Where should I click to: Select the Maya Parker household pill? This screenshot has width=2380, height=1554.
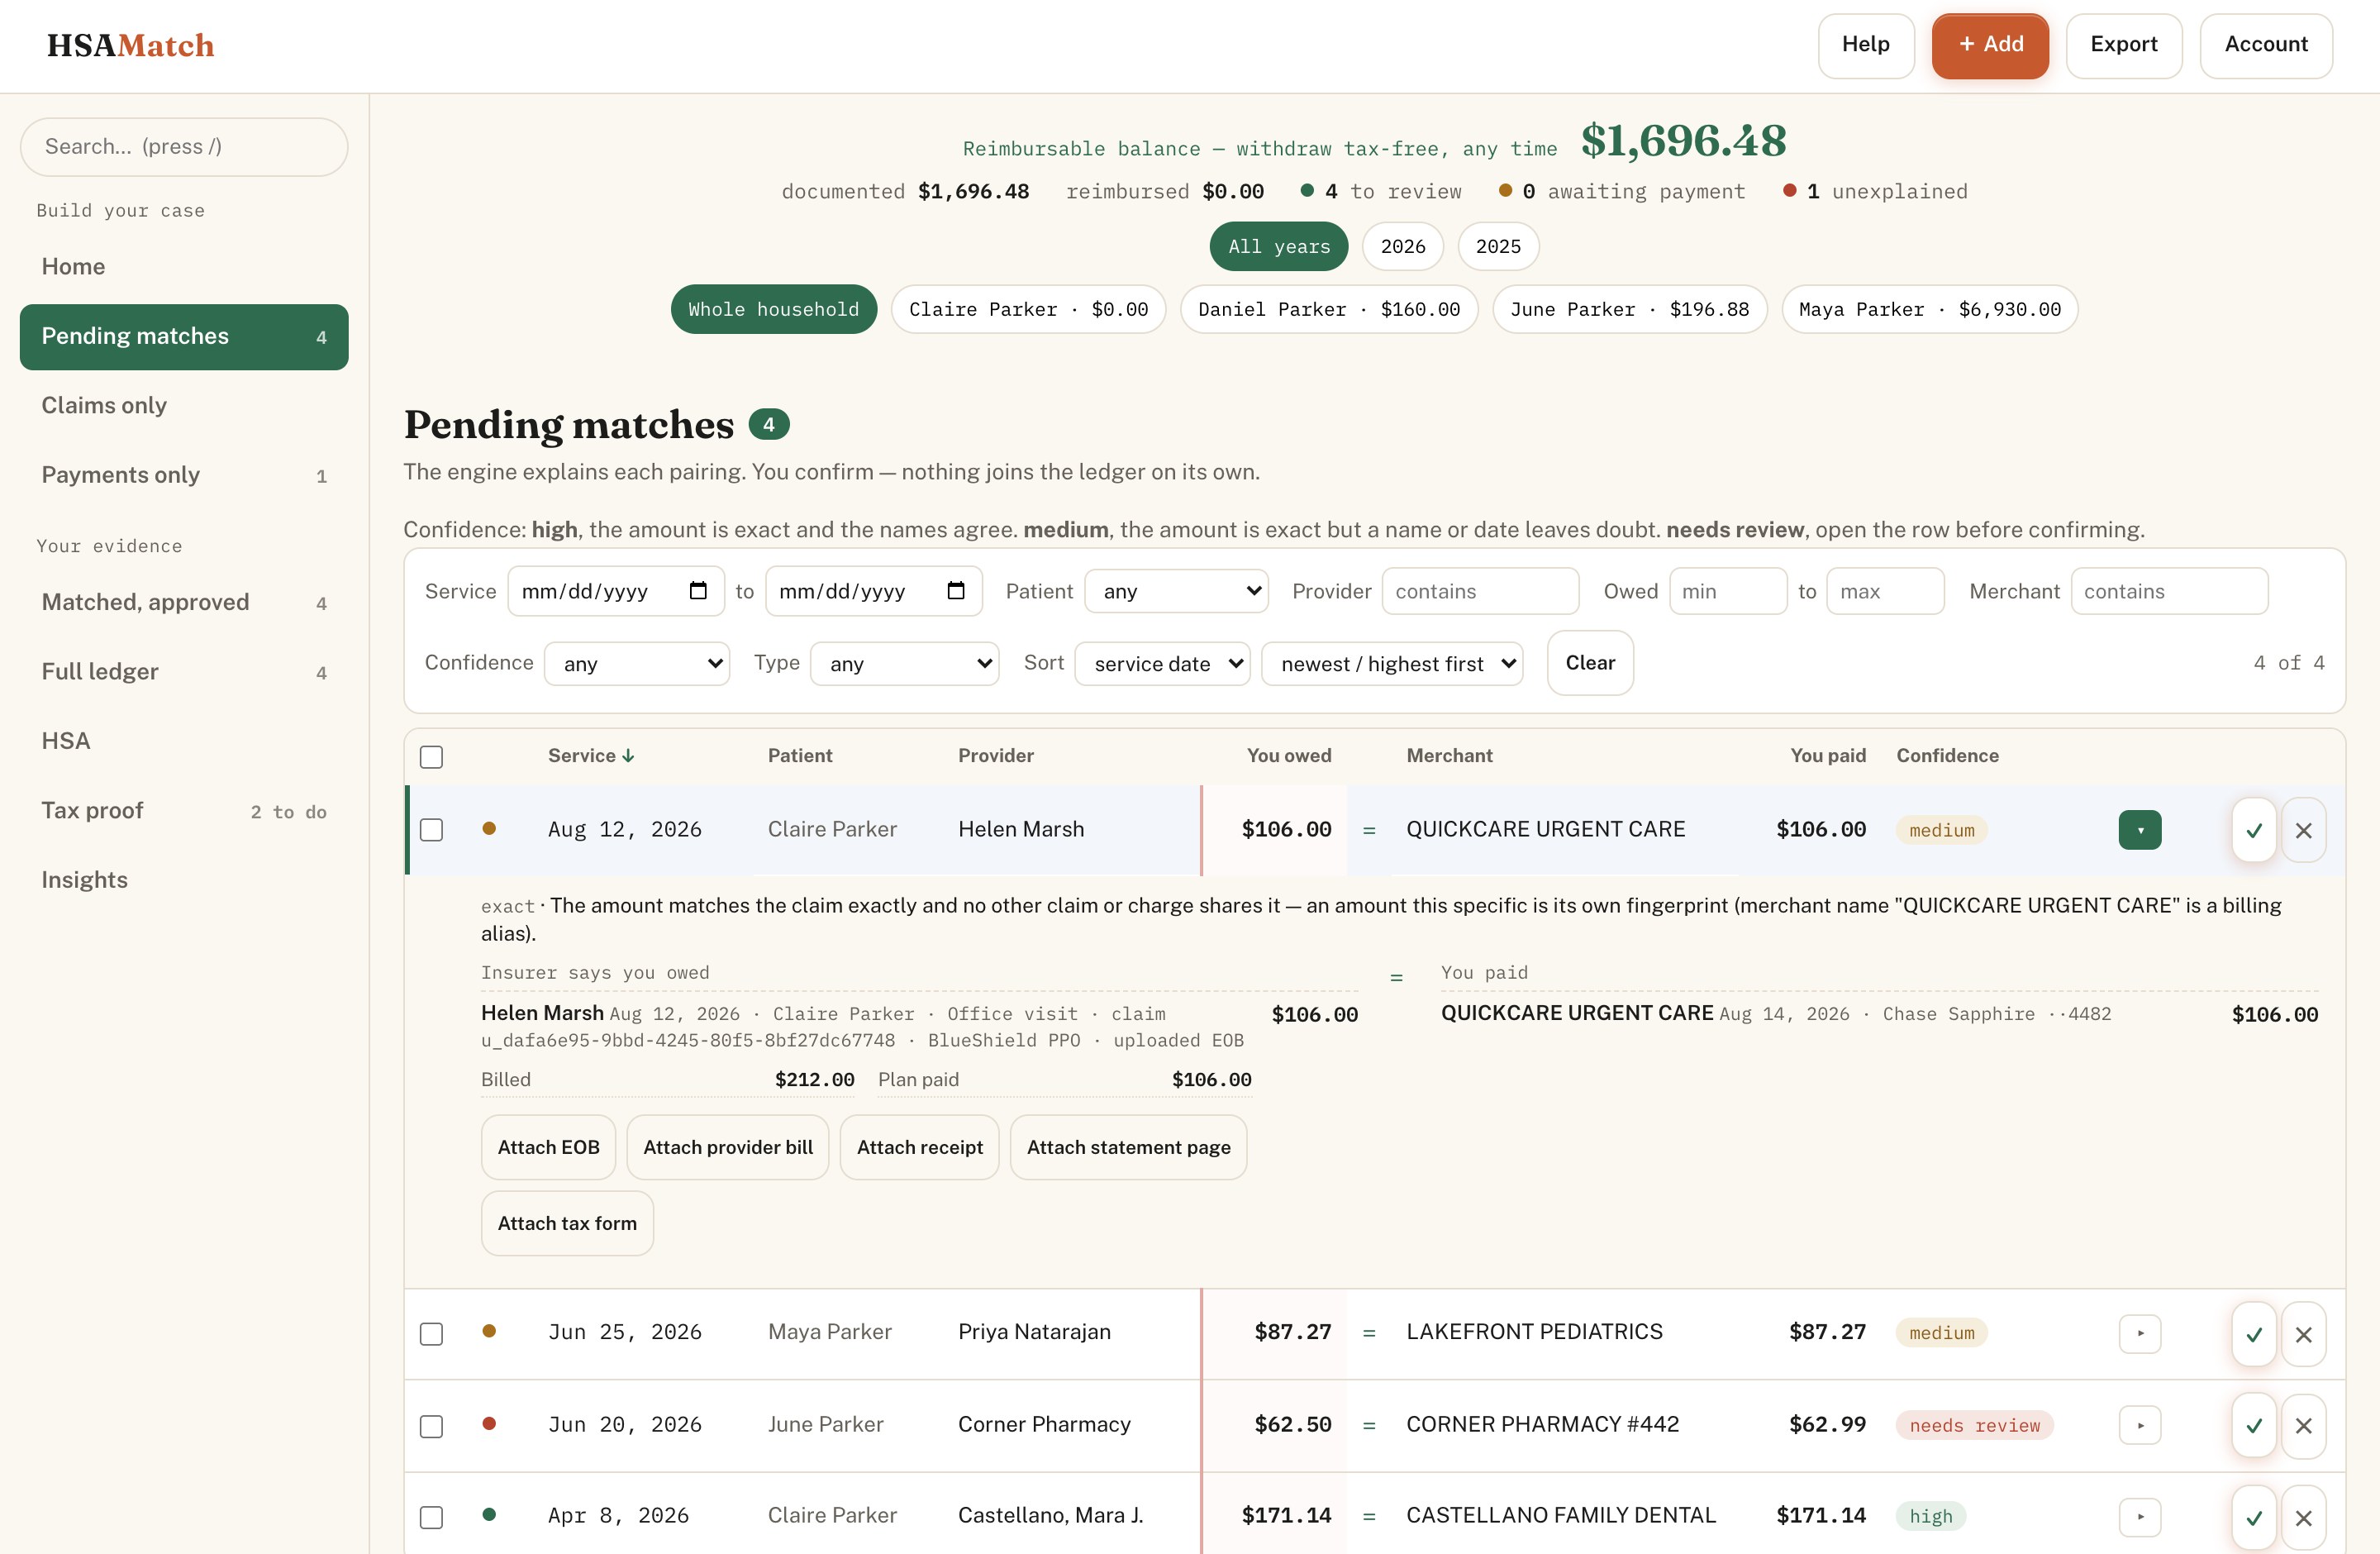pyautogui.click(x=1929, y=310)
